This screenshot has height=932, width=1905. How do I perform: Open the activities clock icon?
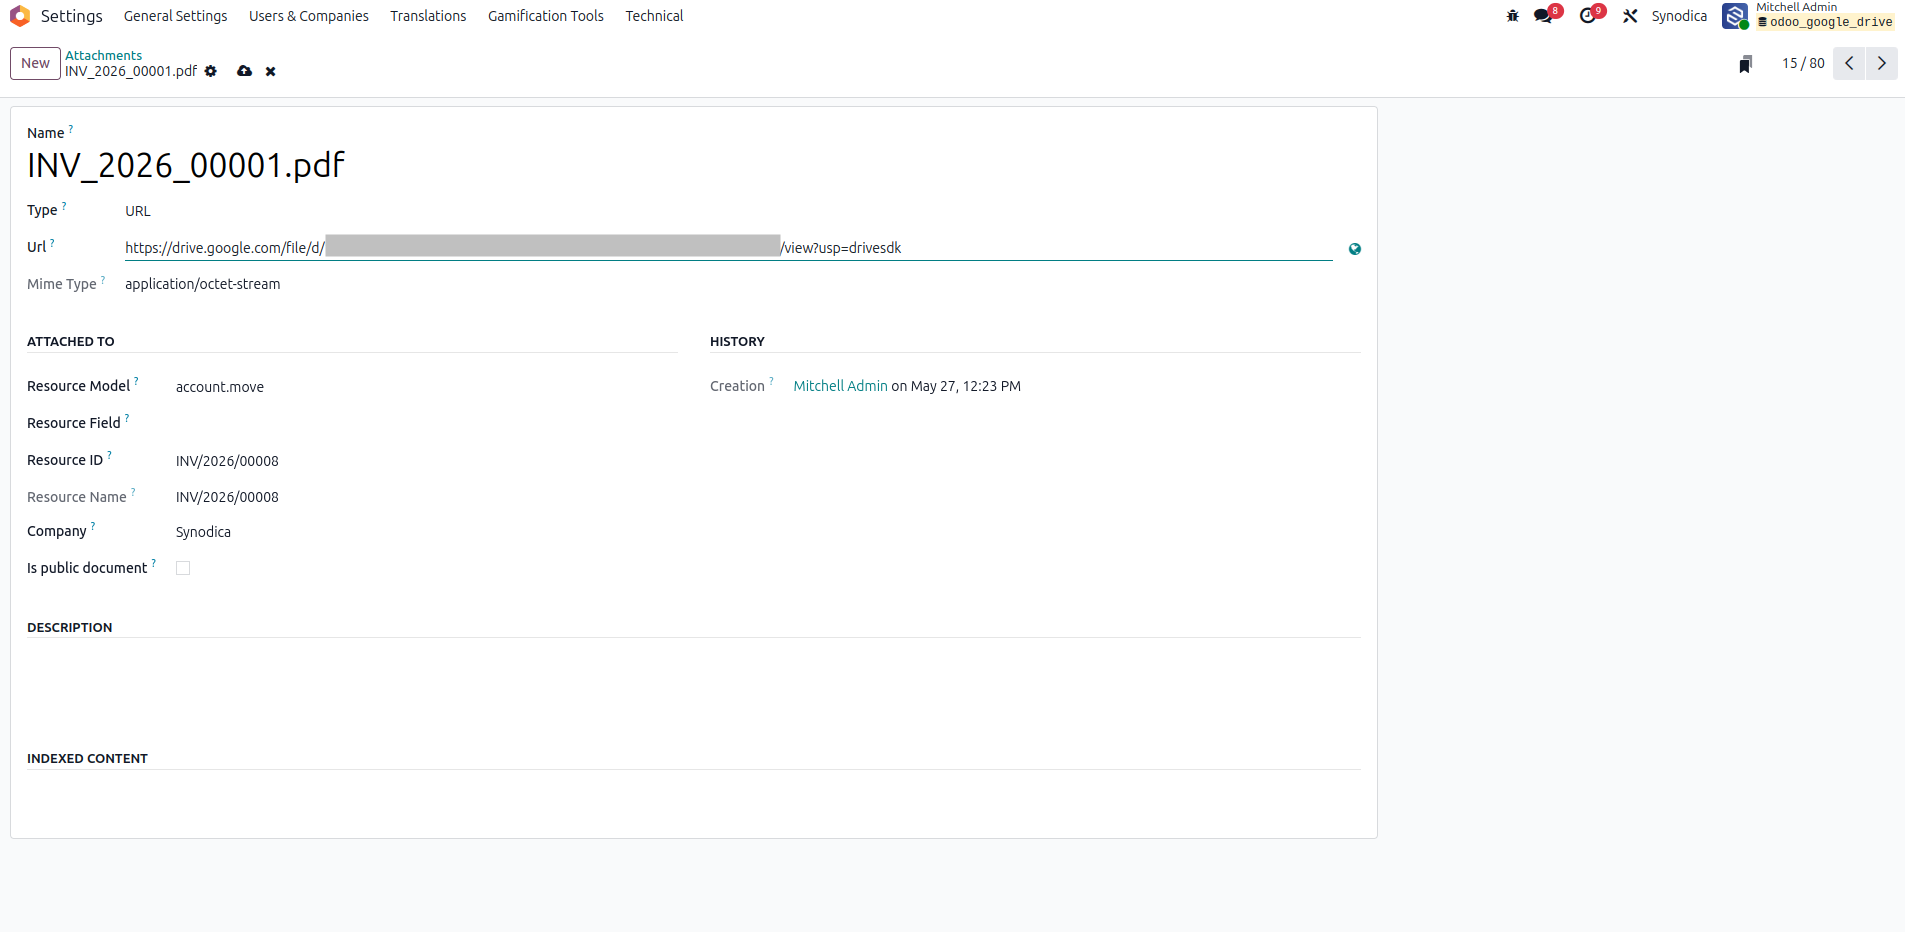pos(1587,16)
